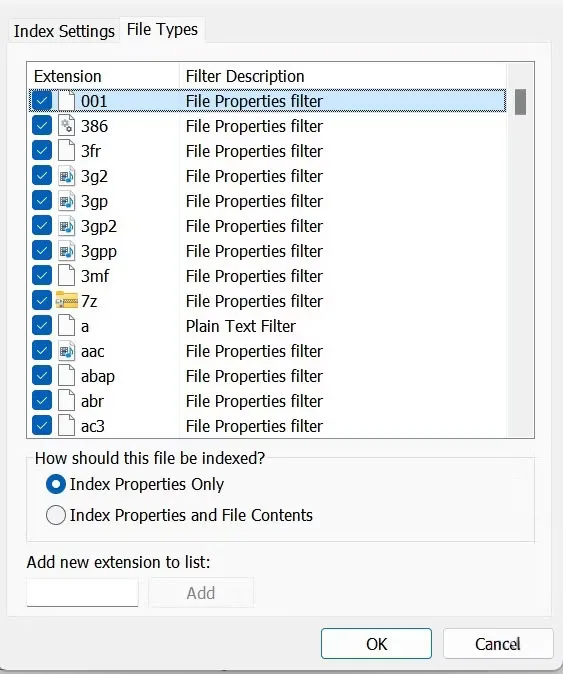563x674 pixels.
Task: Select the aac audio file icon
Action: 66,351
